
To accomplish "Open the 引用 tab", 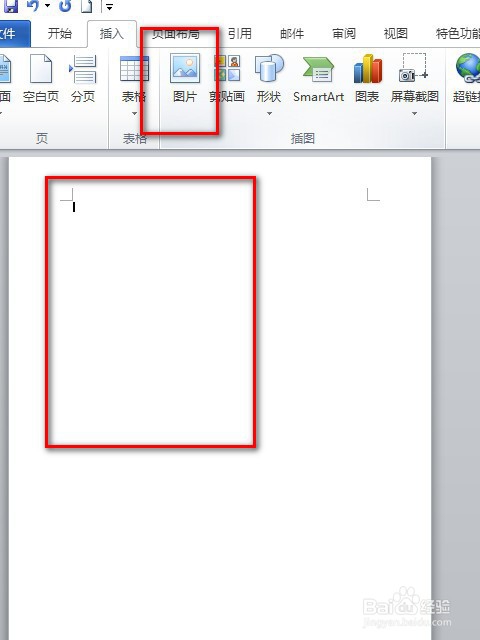I will [x=240, y=33].
